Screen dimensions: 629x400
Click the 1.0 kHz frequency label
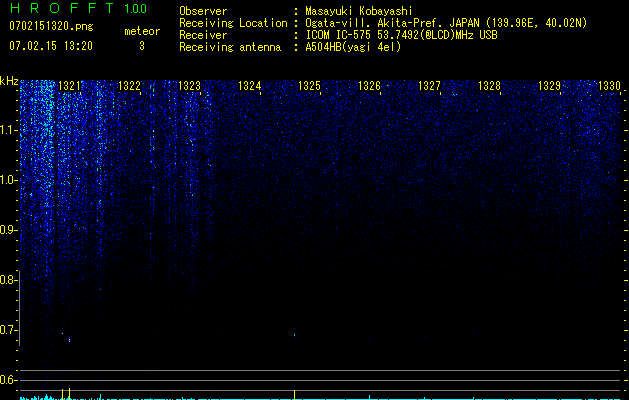coord(7,180)
